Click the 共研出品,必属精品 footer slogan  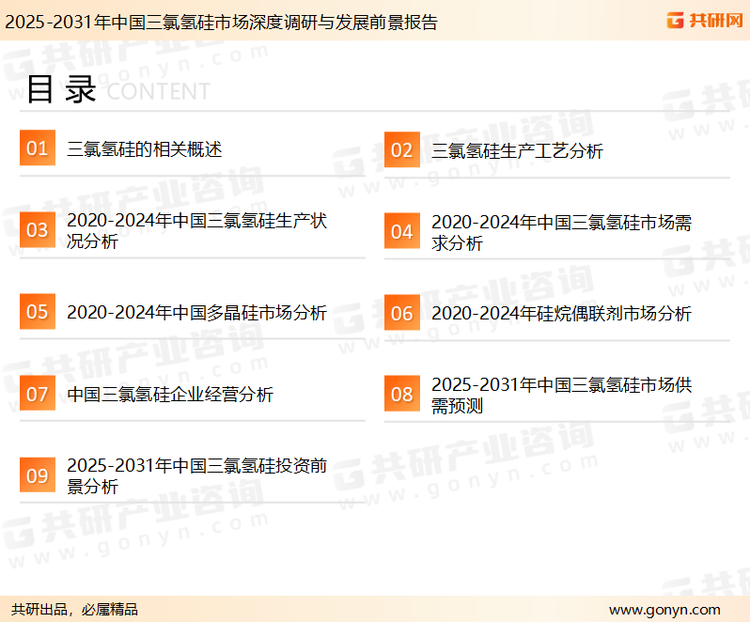coord(74,610)
